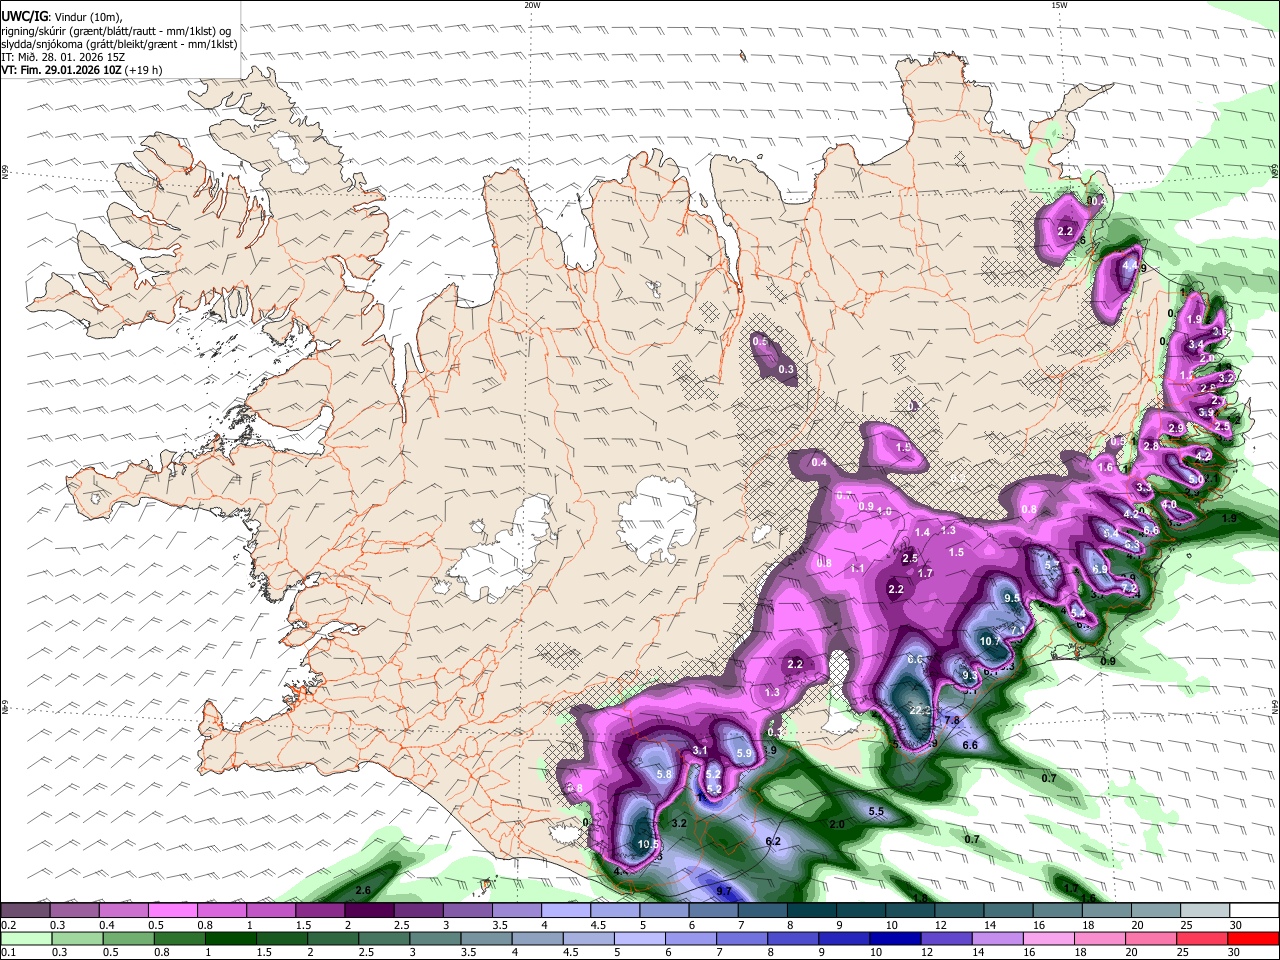Screen dimensions: 1280x960
Task: Click the lilac 14–16 rain legend swatch
Action: (999, 939)
